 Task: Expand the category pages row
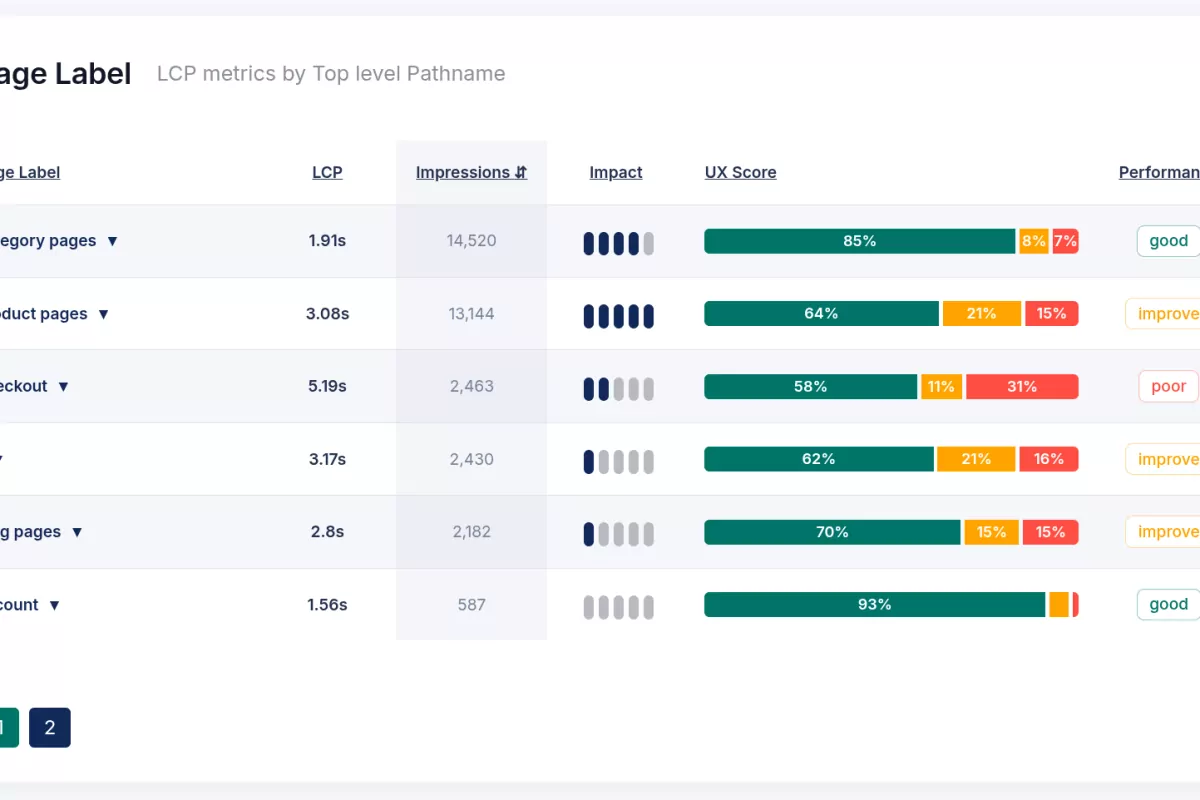(x=112, y=241)
